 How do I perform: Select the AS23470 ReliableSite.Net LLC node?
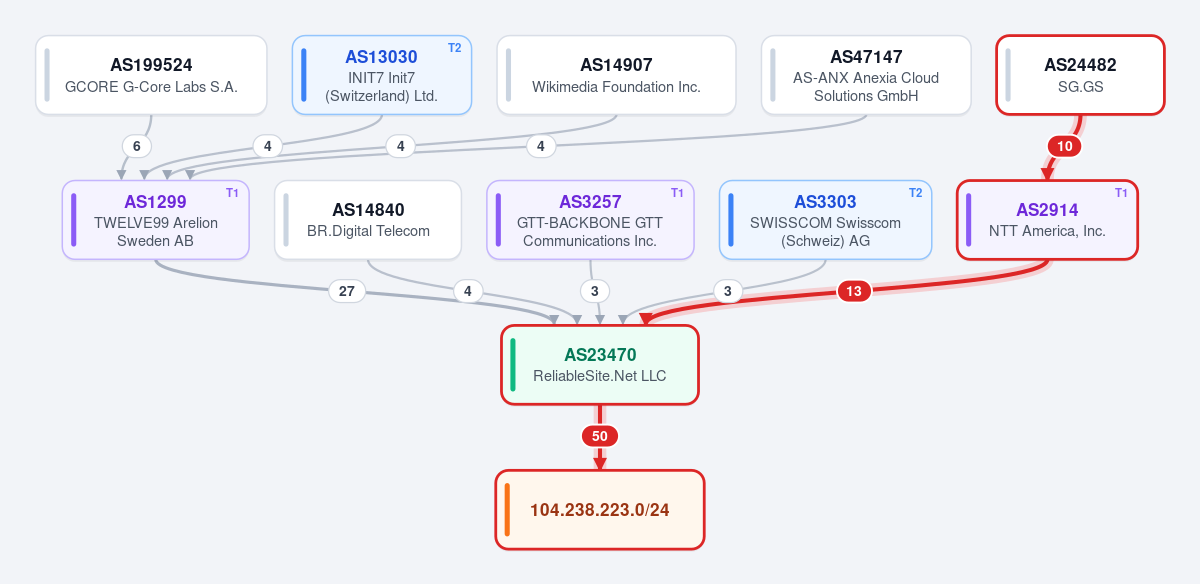coord(600,365)
